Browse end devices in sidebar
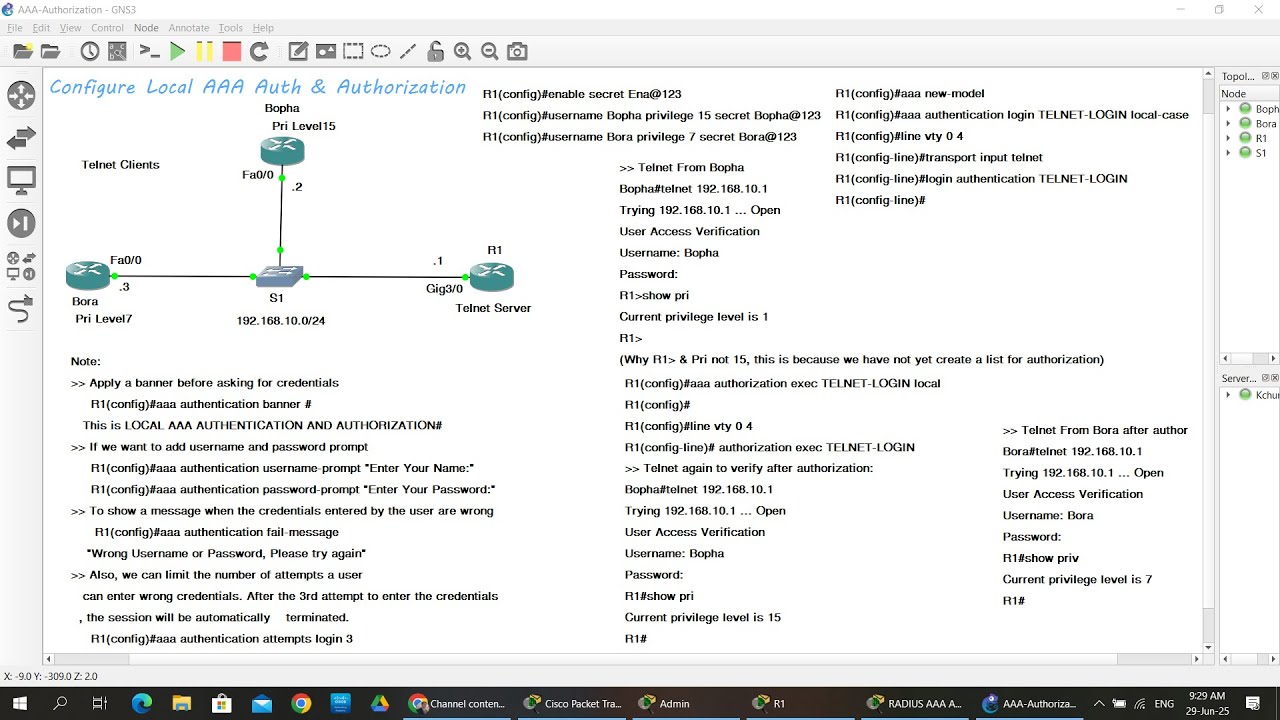The height and width of the screenshot is (720, 1280). (x=21, y=181)
